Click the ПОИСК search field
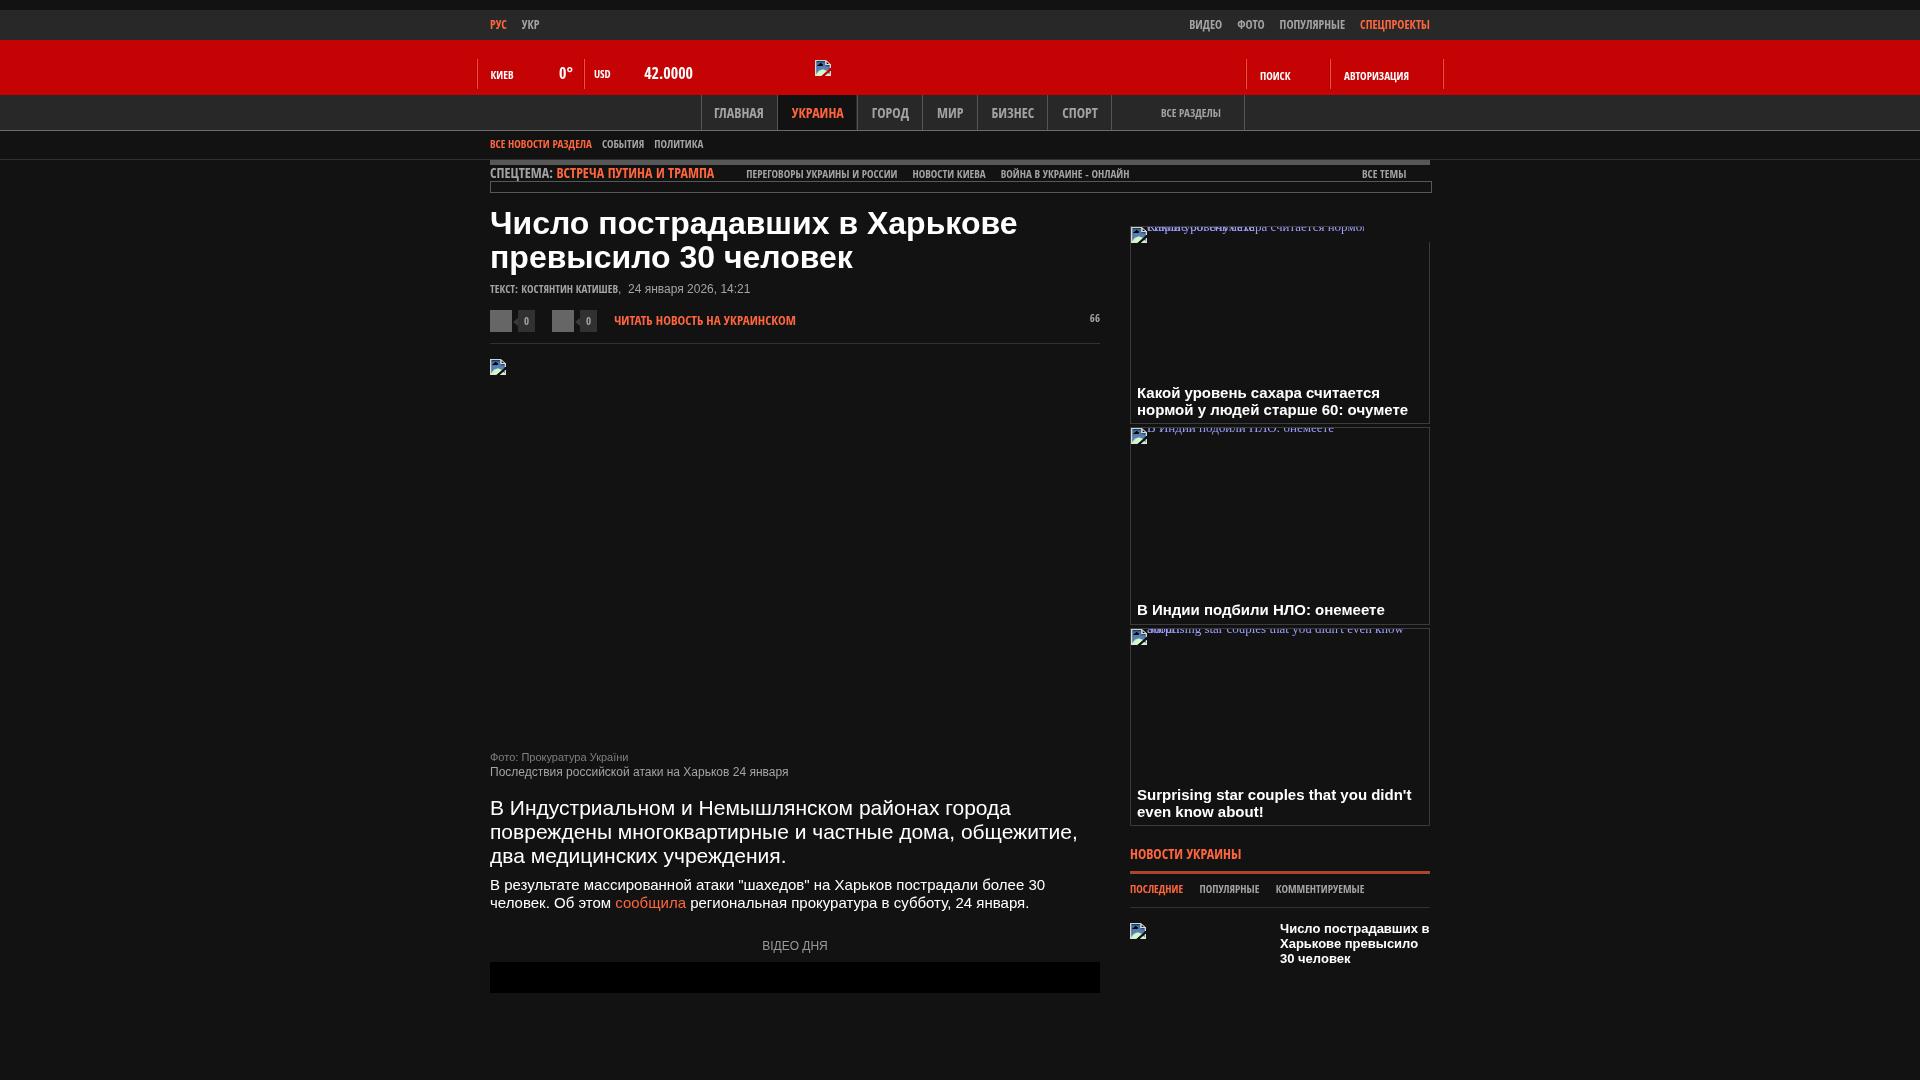 (x=1275, y=76)
